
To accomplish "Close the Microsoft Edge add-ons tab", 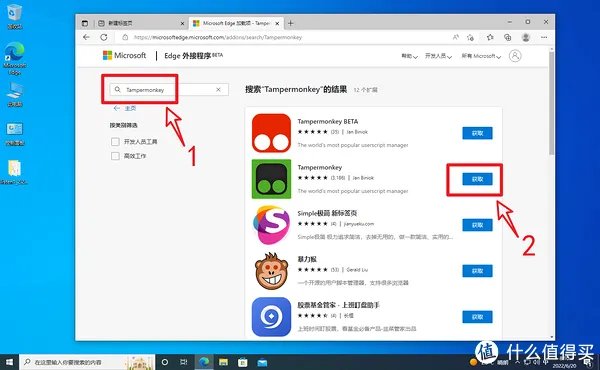I will point(277,23).
